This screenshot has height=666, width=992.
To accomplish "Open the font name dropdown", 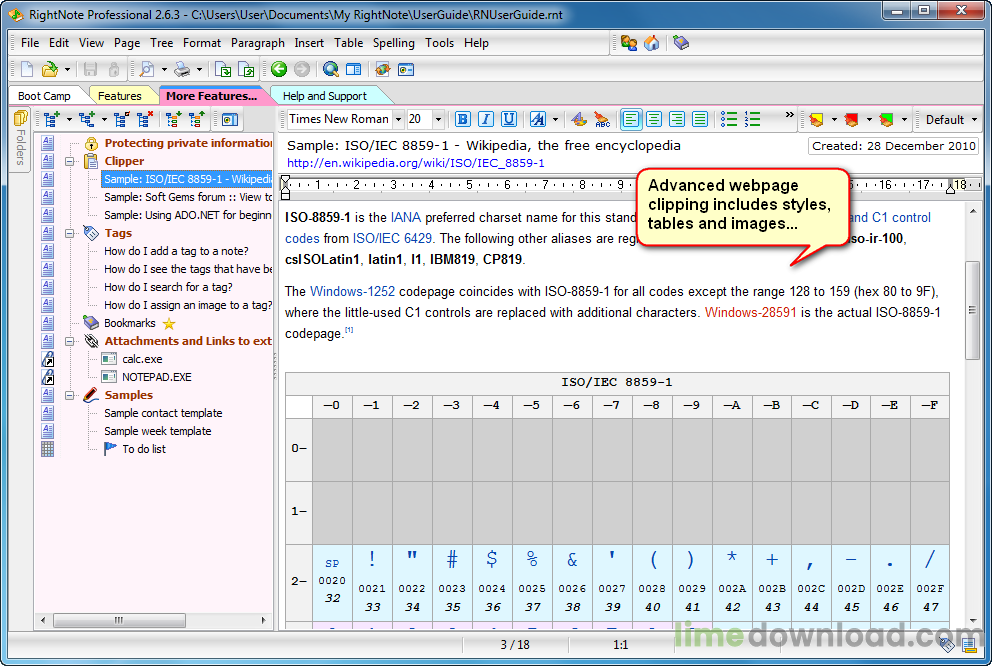I will [x=398, y=119].
